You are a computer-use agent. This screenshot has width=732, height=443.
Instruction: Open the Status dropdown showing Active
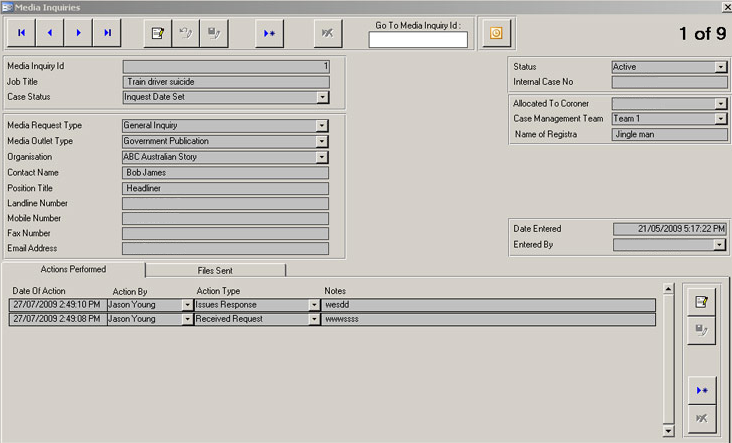tap(721, 67)
